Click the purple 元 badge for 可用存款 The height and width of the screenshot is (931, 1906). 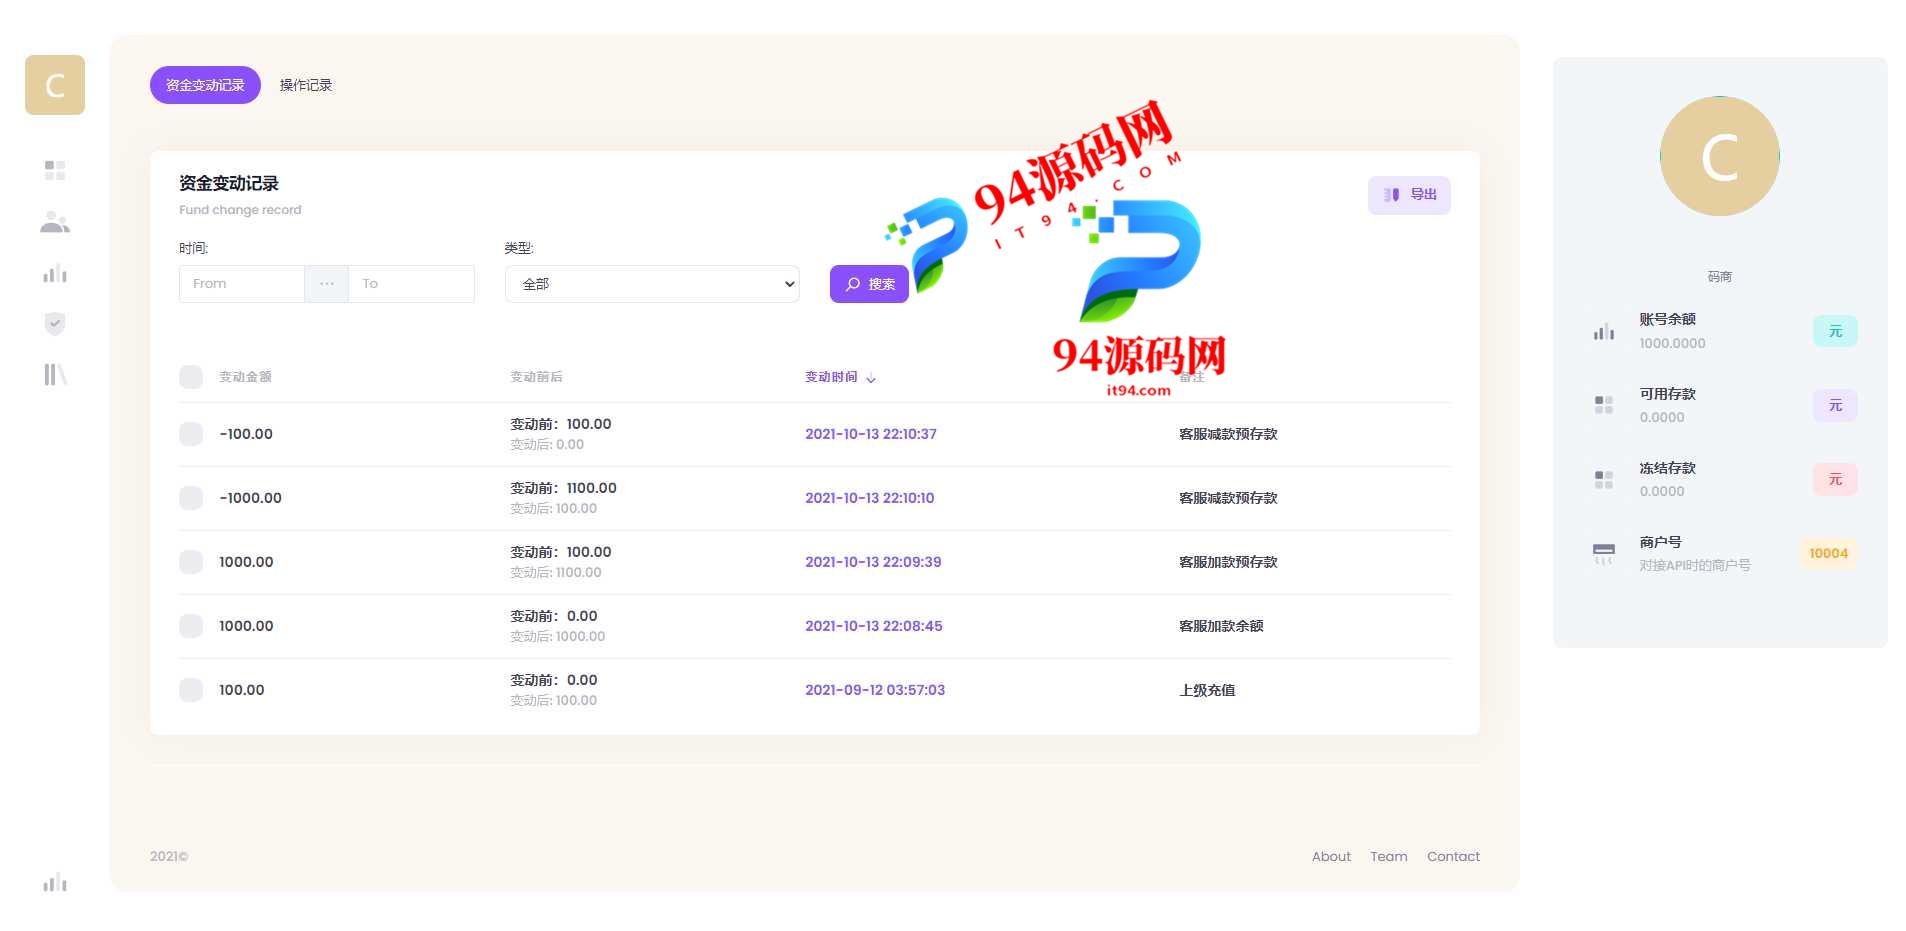pos(1835,405)
